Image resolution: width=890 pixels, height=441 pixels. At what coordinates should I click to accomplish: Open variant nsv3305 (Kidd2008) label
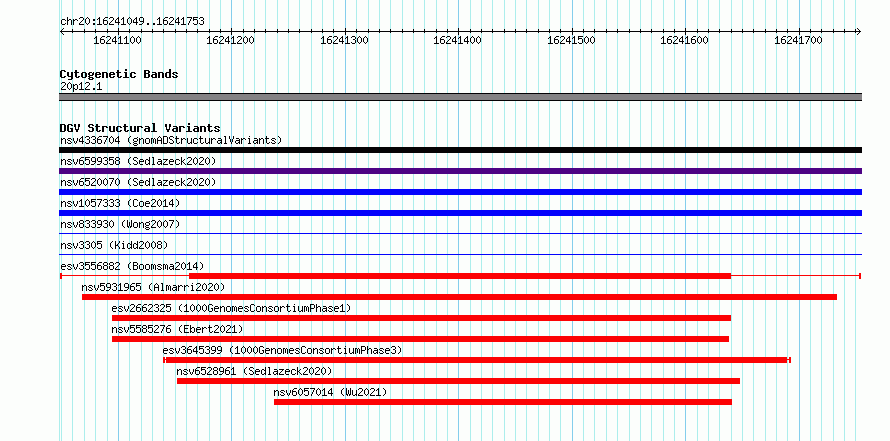pyautogui.click(x=114, y=245)
